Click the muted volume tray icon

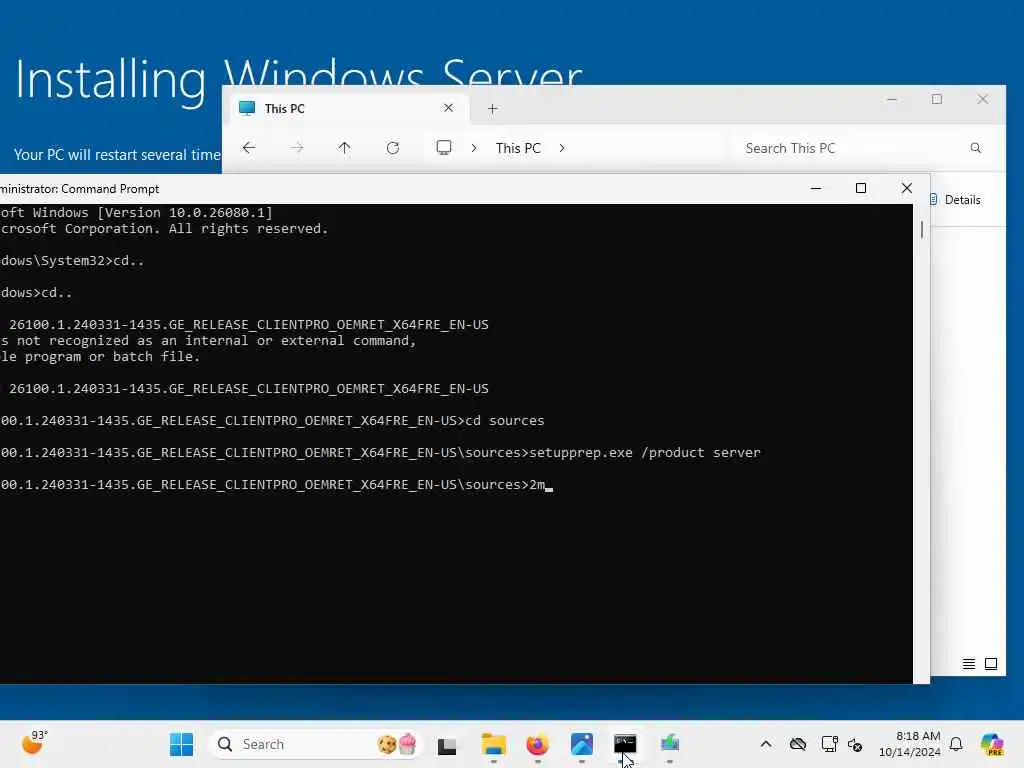coord(855,744)
